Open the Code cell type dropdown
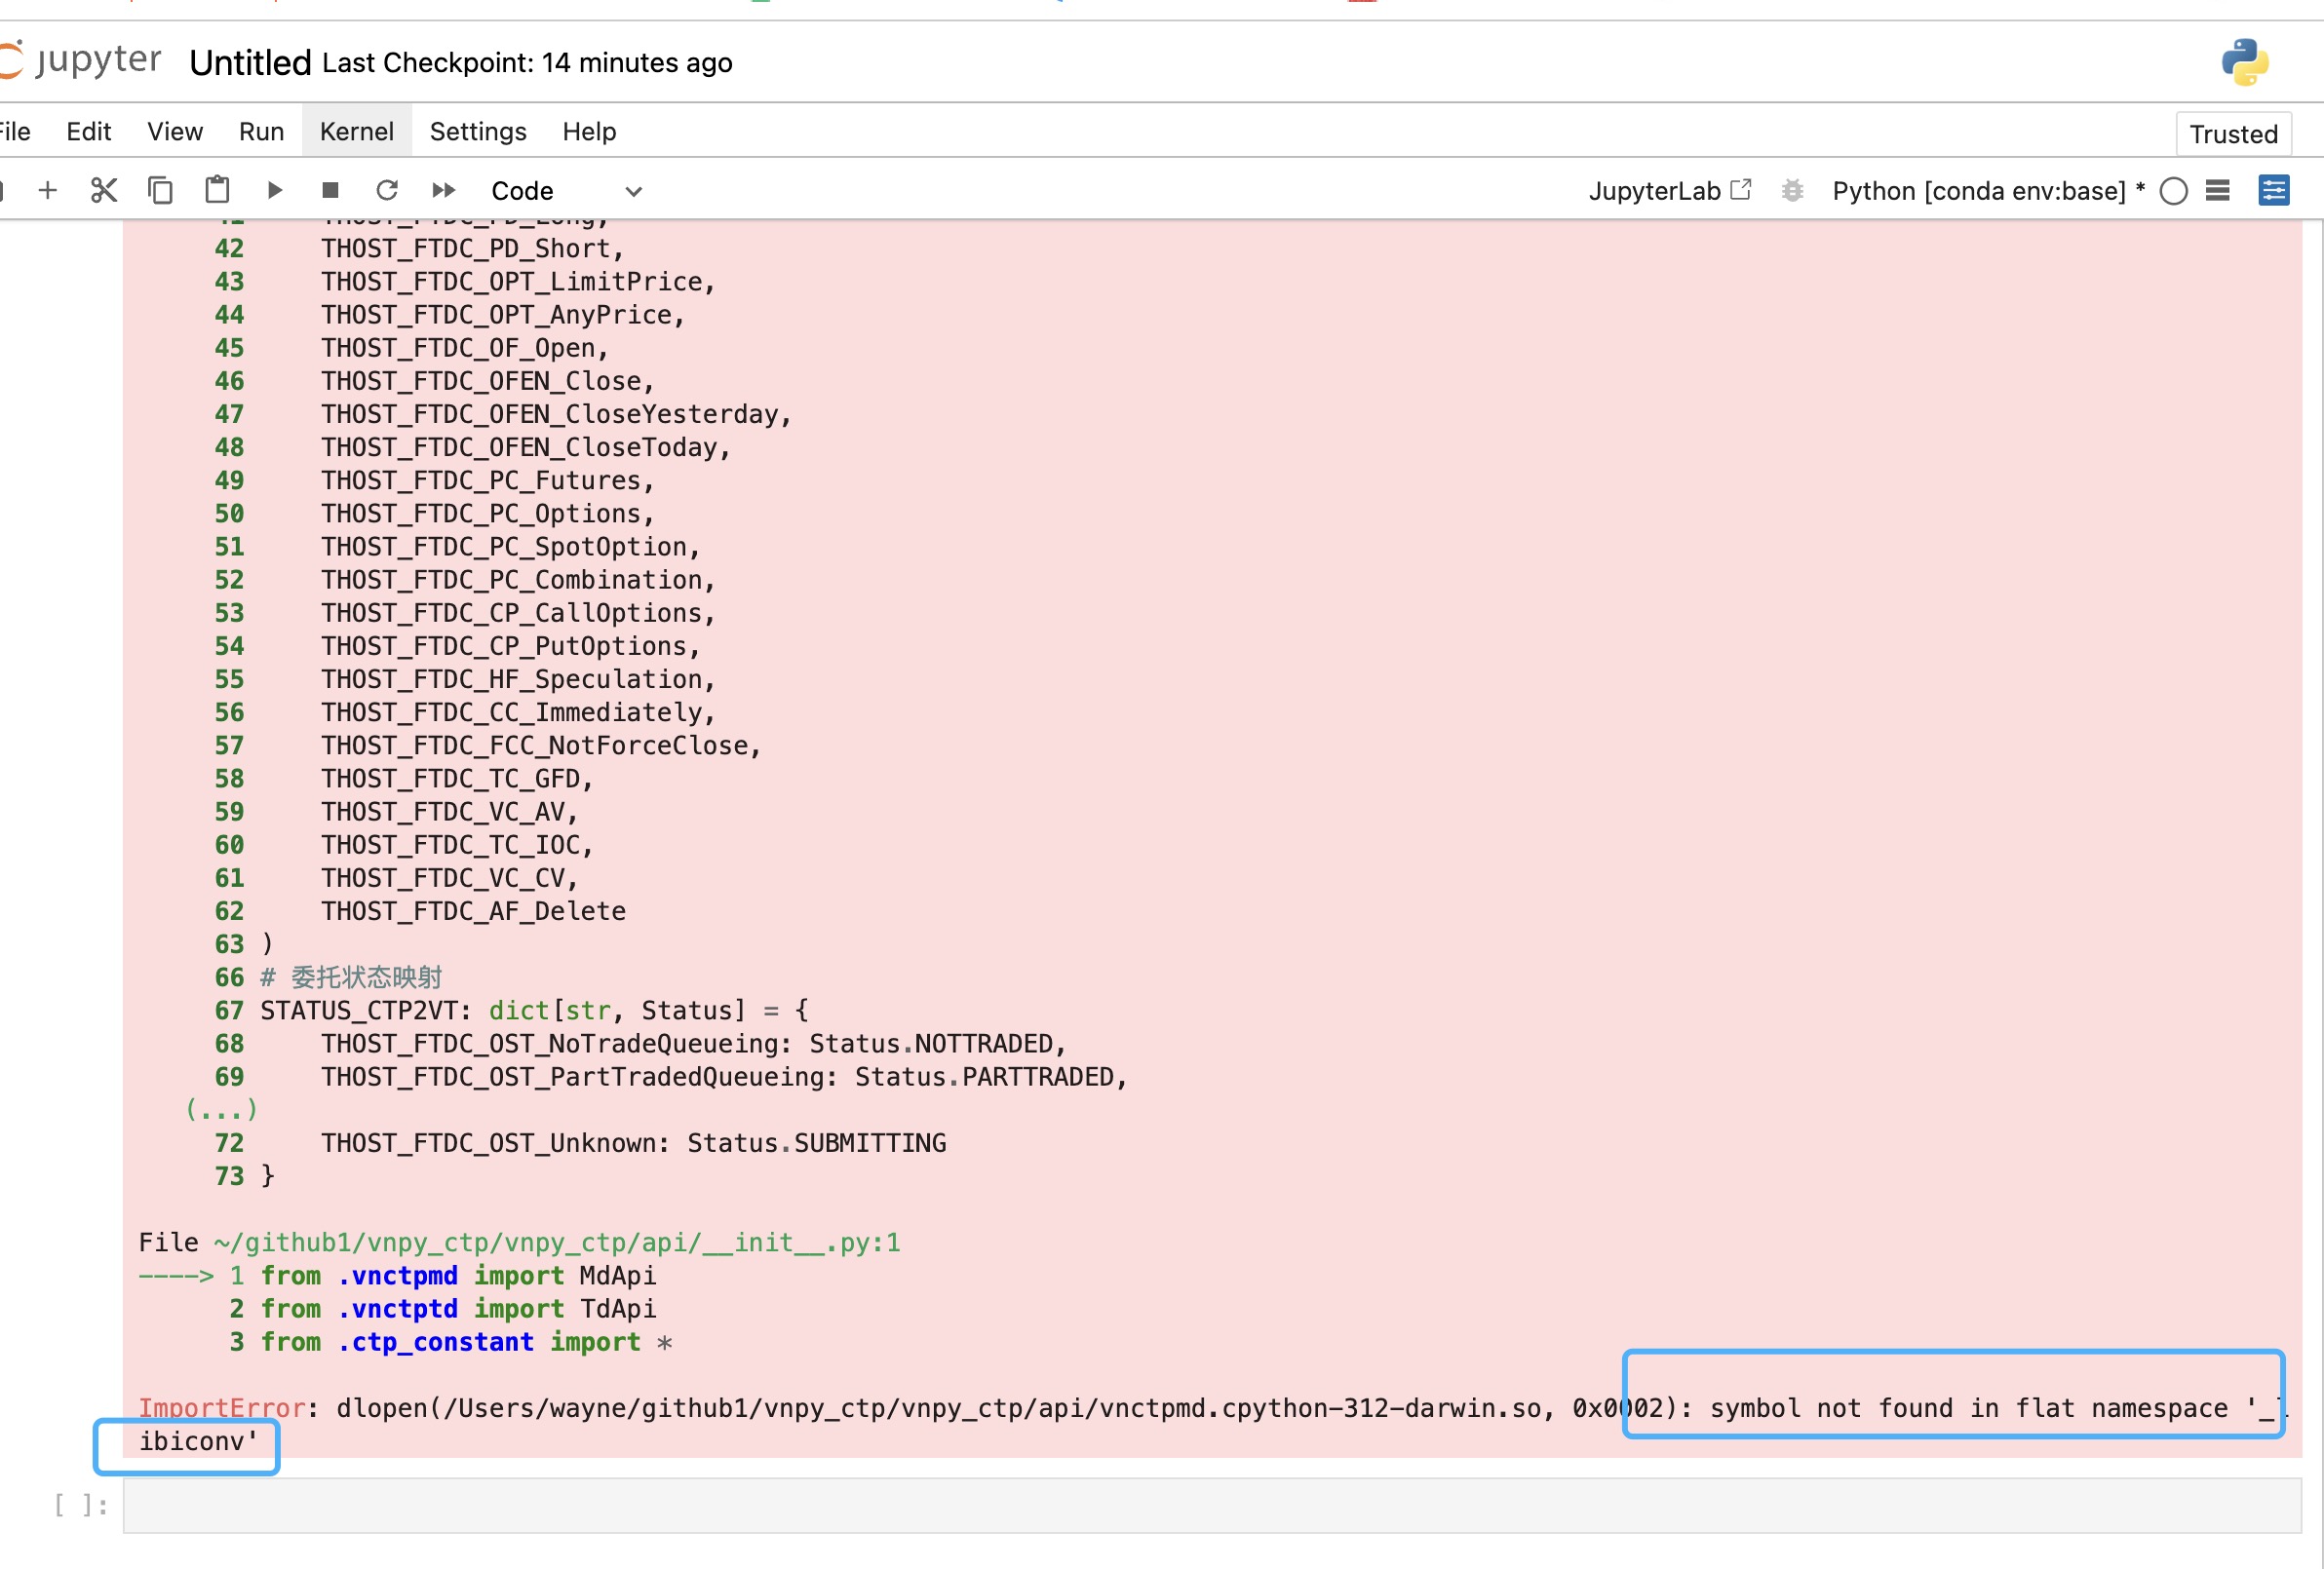 coord(566,191)
